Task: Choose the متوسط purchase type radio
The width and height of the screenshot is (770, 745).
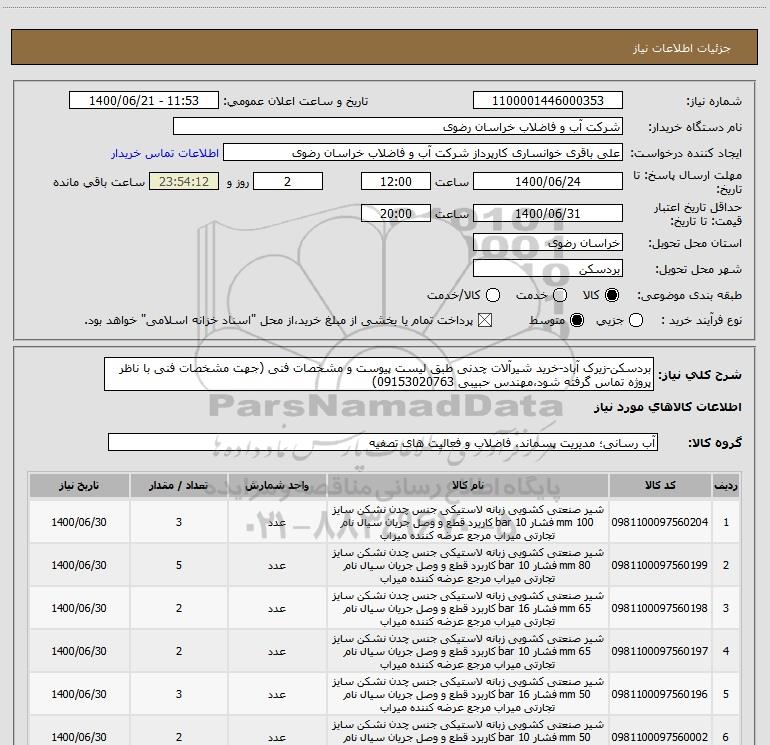Action: click(577, 321)
